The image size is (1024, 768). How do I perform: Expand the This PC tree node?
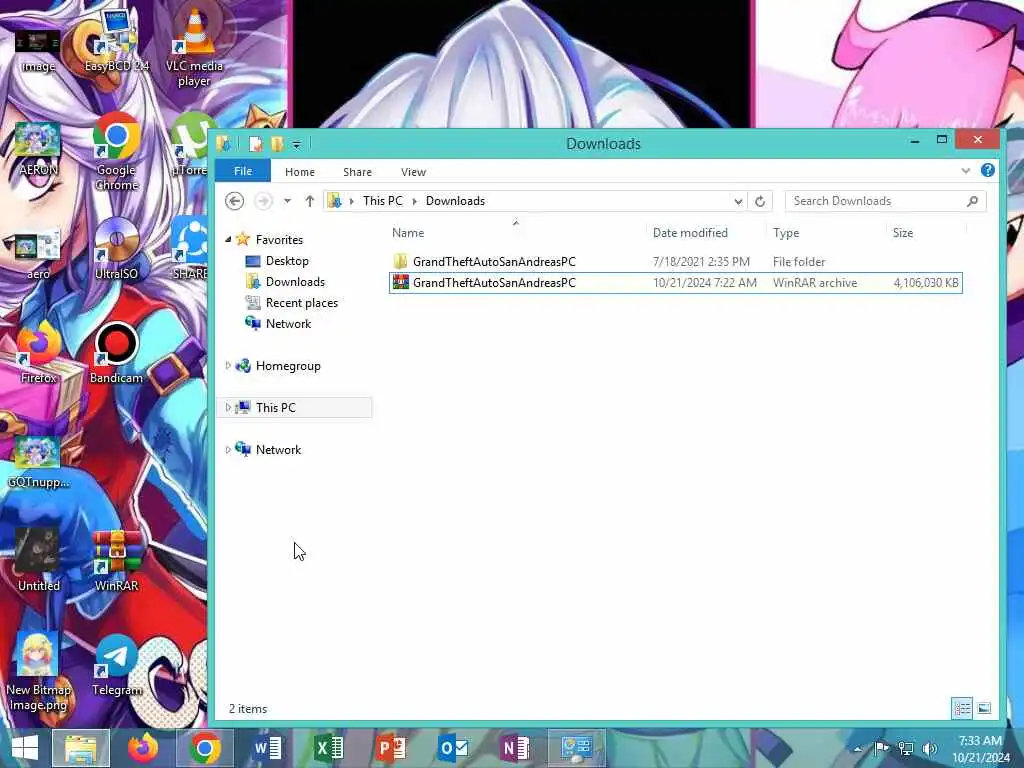(x=228, y=408)
